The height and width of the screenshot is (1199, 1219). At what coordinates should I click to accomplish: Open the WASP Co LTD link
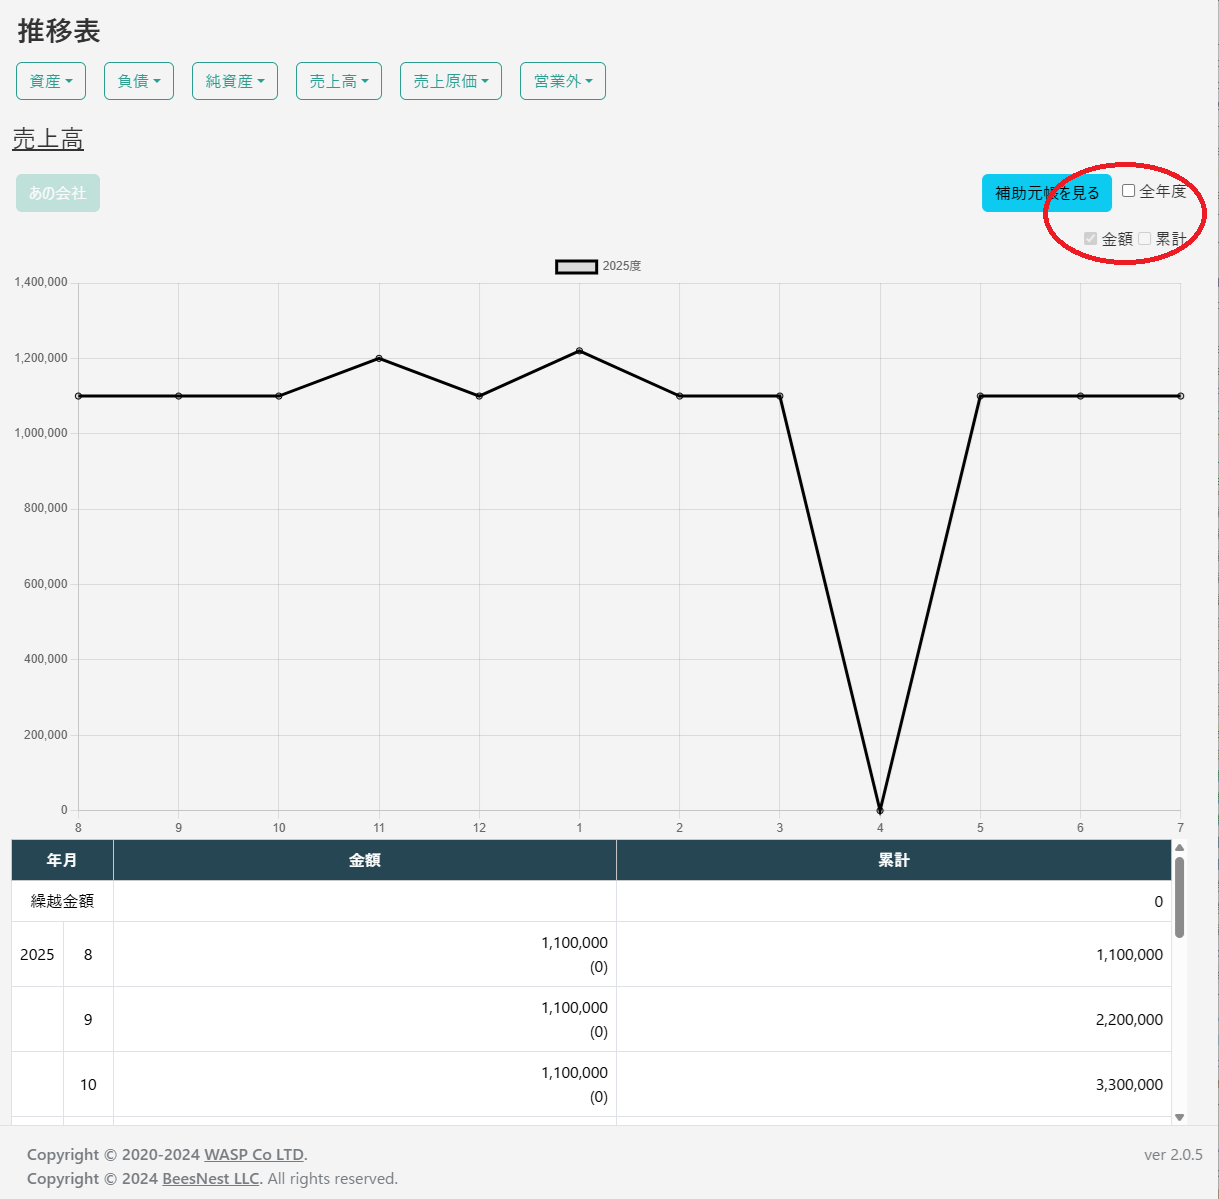click(254, 1155)
